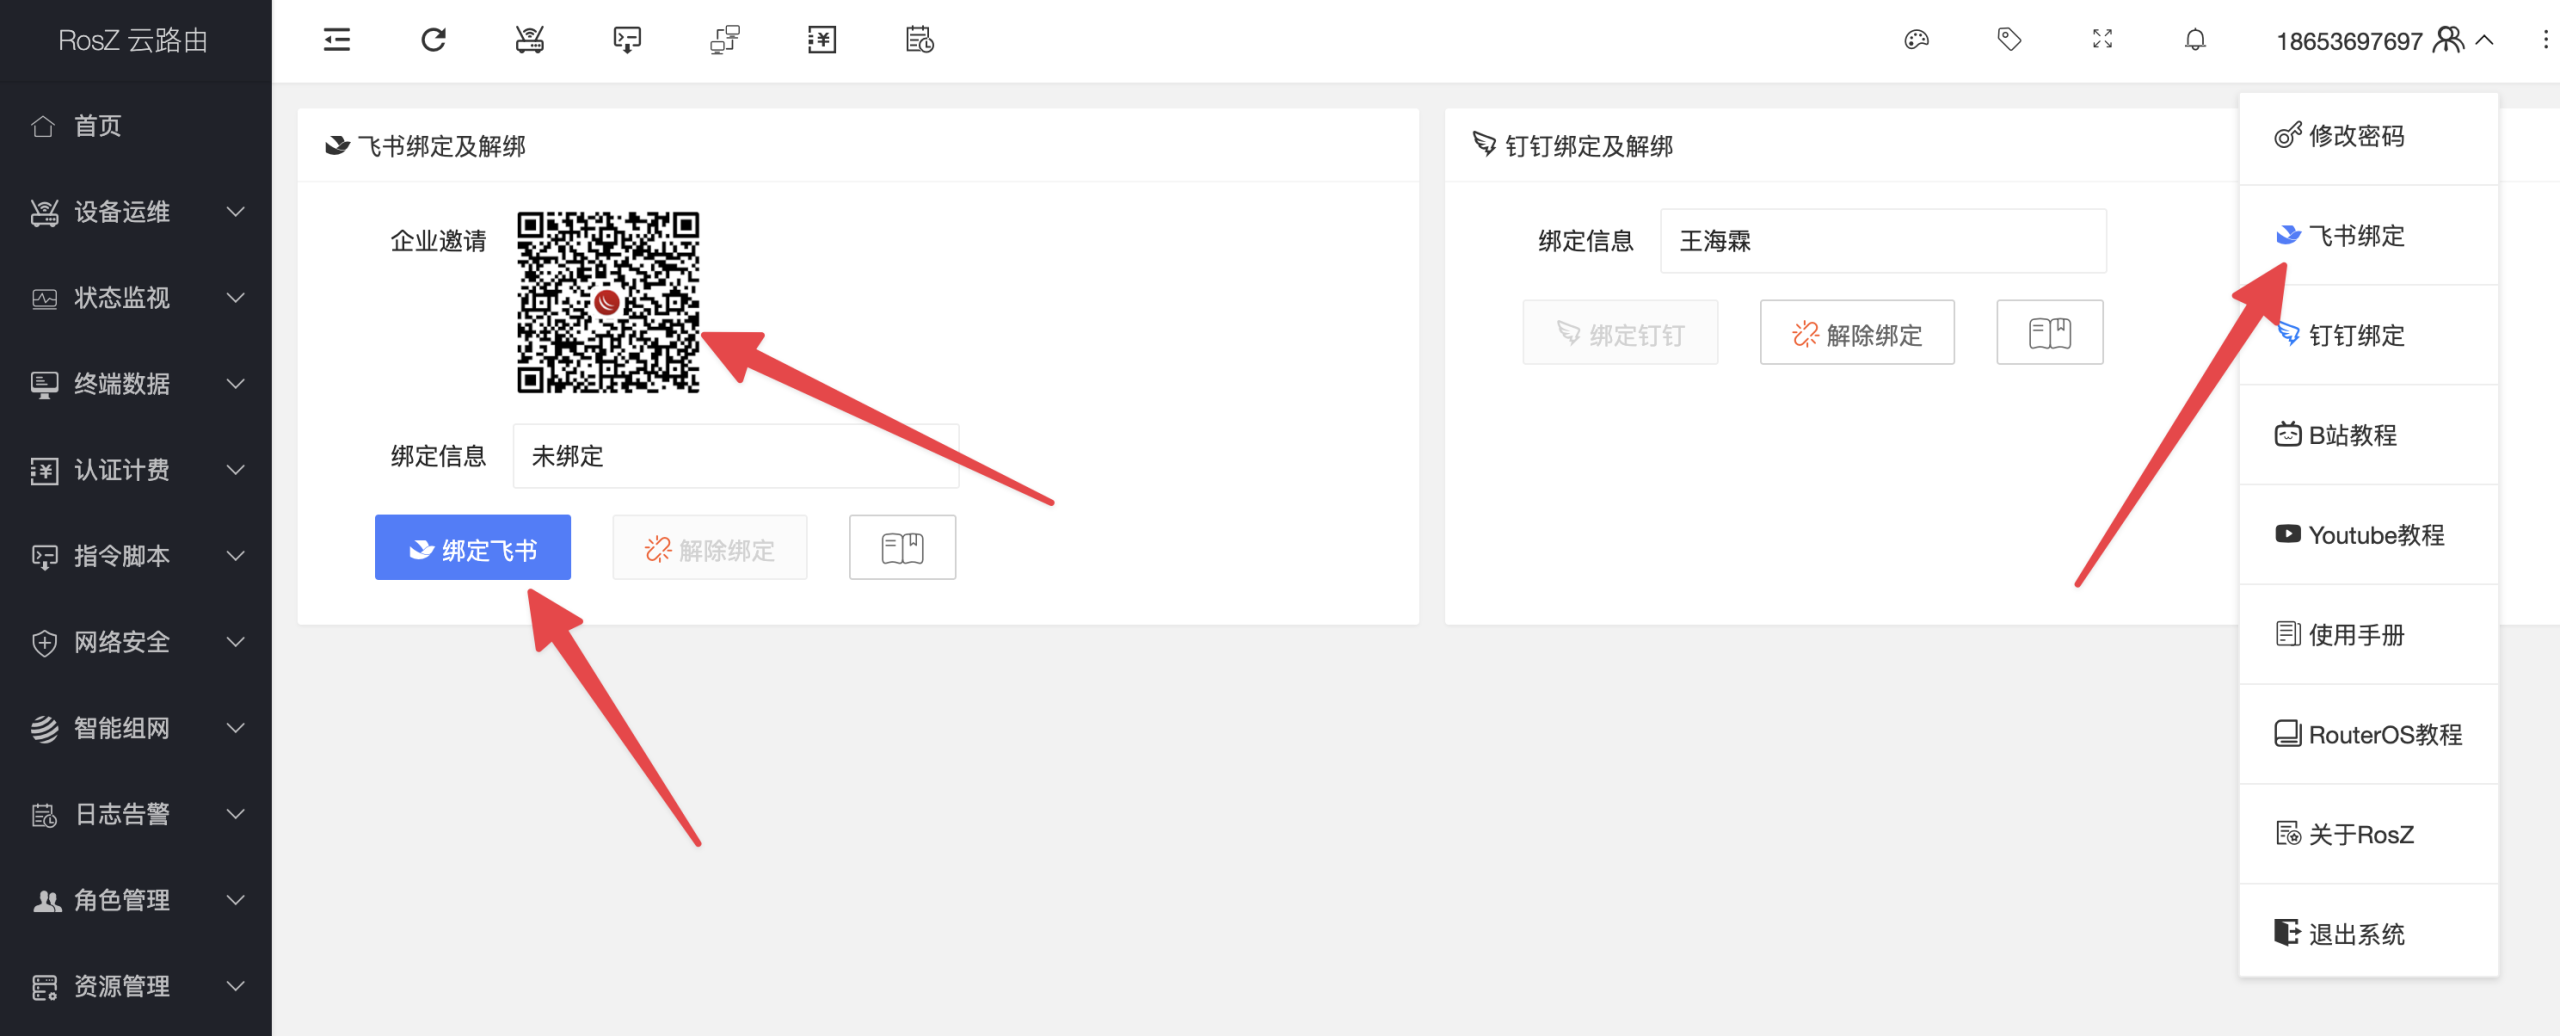Collapse the sidebar with the menu fold icon
The width and height of the screenshot is (2560, 1036).
tap(337, 40)
